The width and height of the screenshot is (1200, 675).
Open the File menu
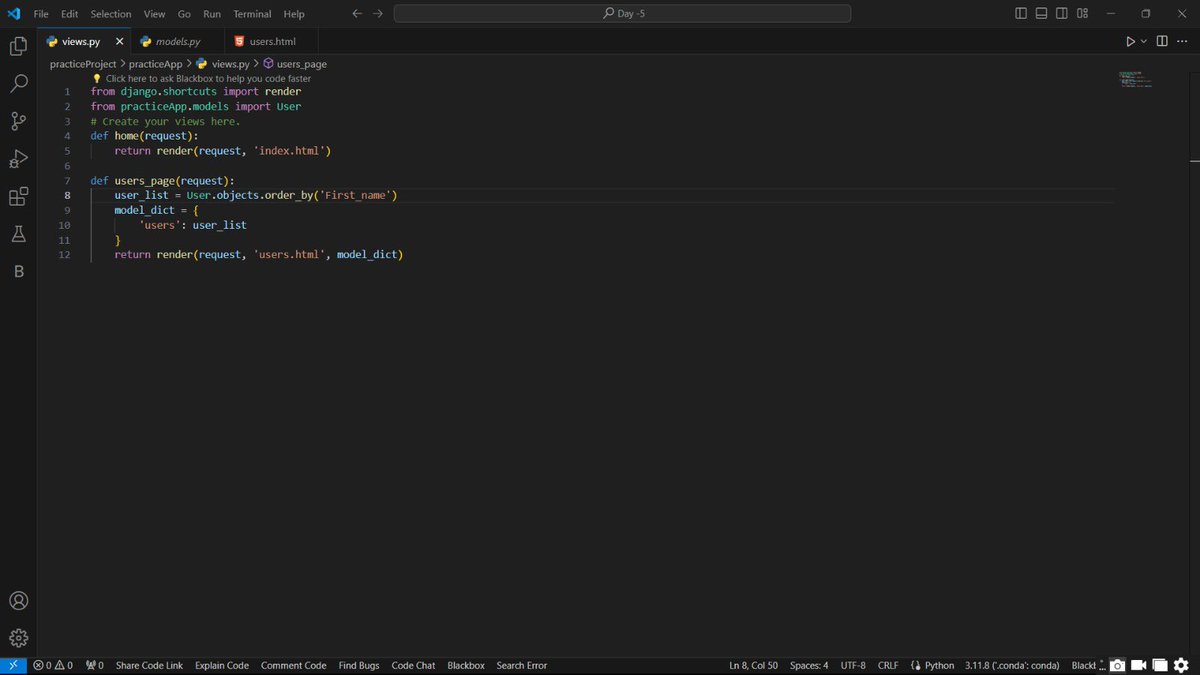coord(41,14)
